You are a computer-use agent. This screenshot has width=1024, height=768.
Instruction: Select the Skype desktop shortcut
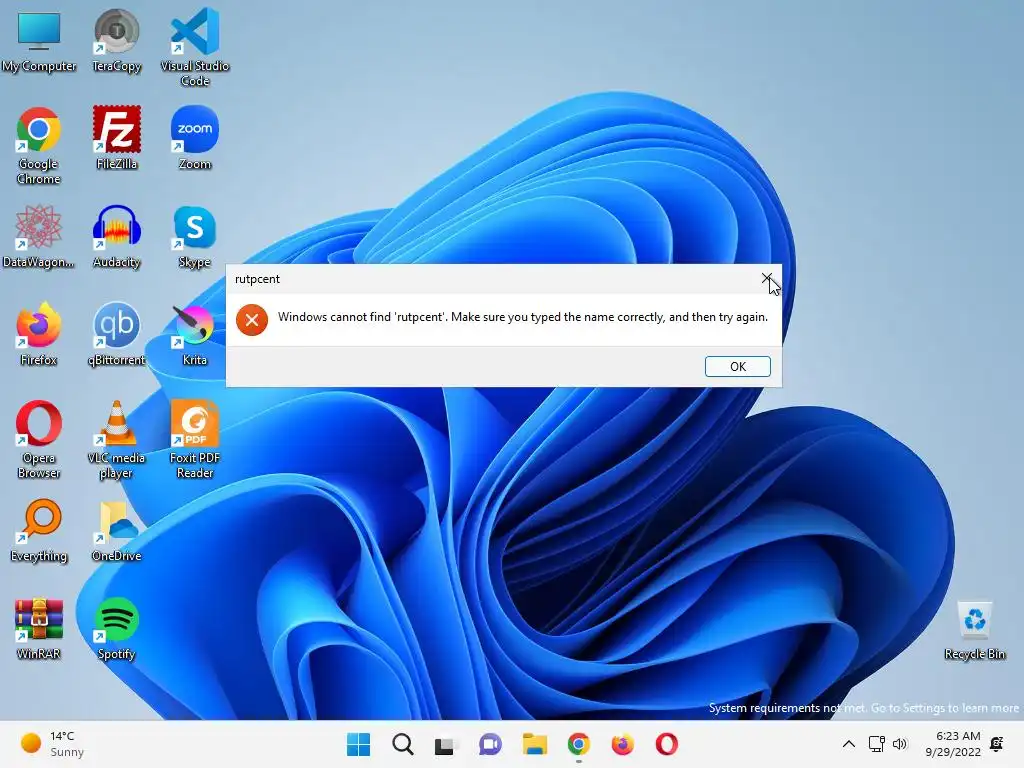click(195, 236)
